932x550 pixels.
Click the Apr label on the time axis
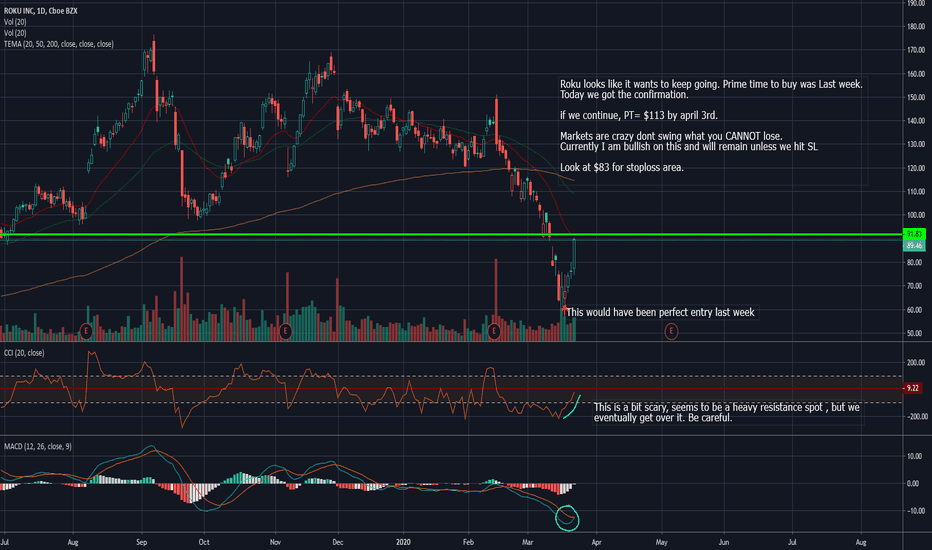(x=596, y=542)
